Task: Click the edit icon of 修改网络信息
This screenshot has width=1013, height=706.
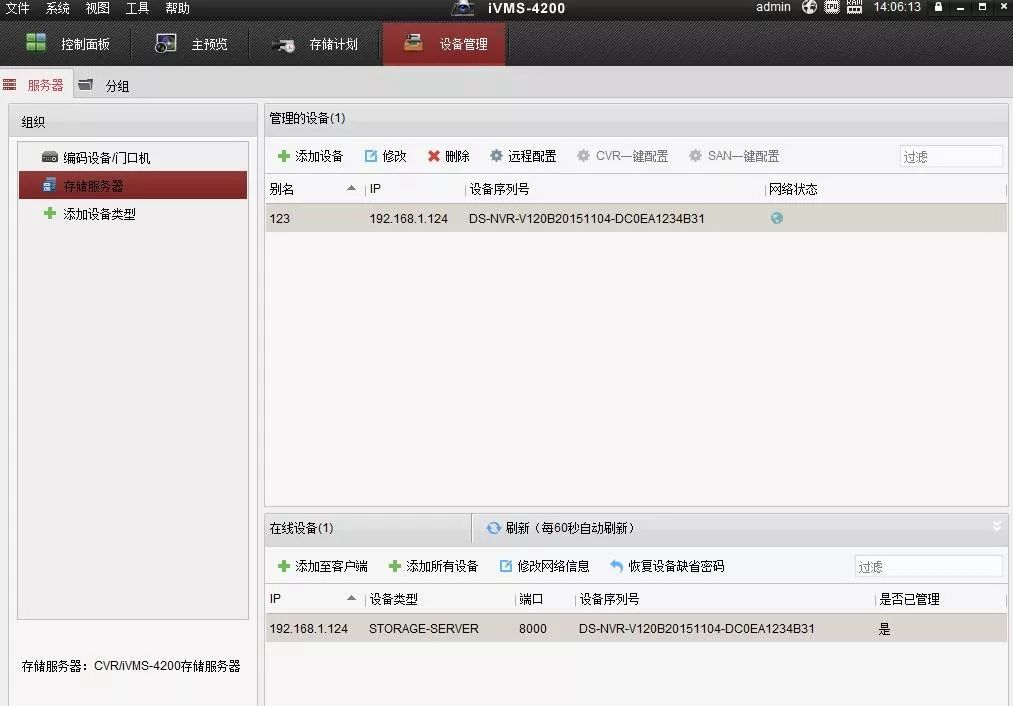Action: coord(506,566)
